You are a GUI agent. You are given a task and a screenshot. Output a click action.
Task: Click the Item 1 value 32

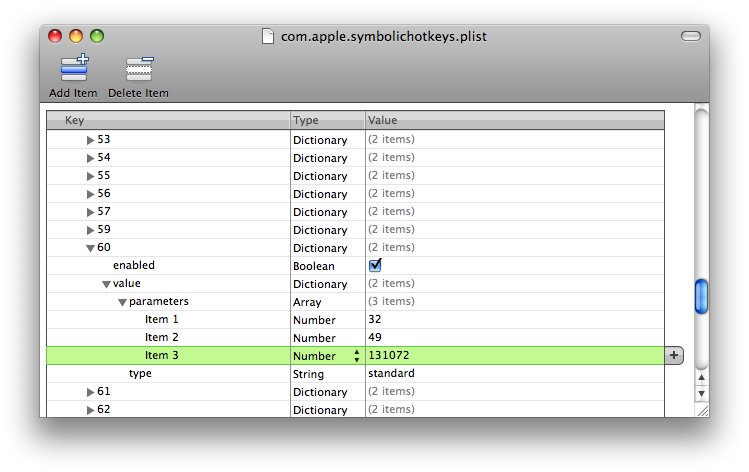375,319
